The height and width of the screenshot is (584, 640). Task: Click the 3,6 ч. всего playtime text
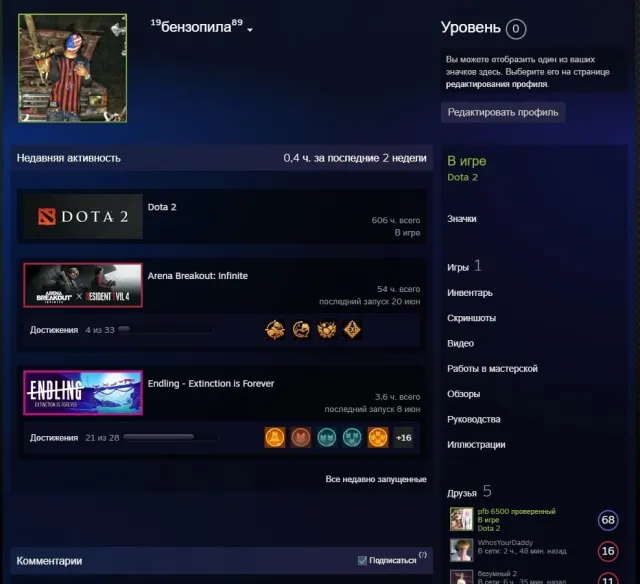coord(397,397)
